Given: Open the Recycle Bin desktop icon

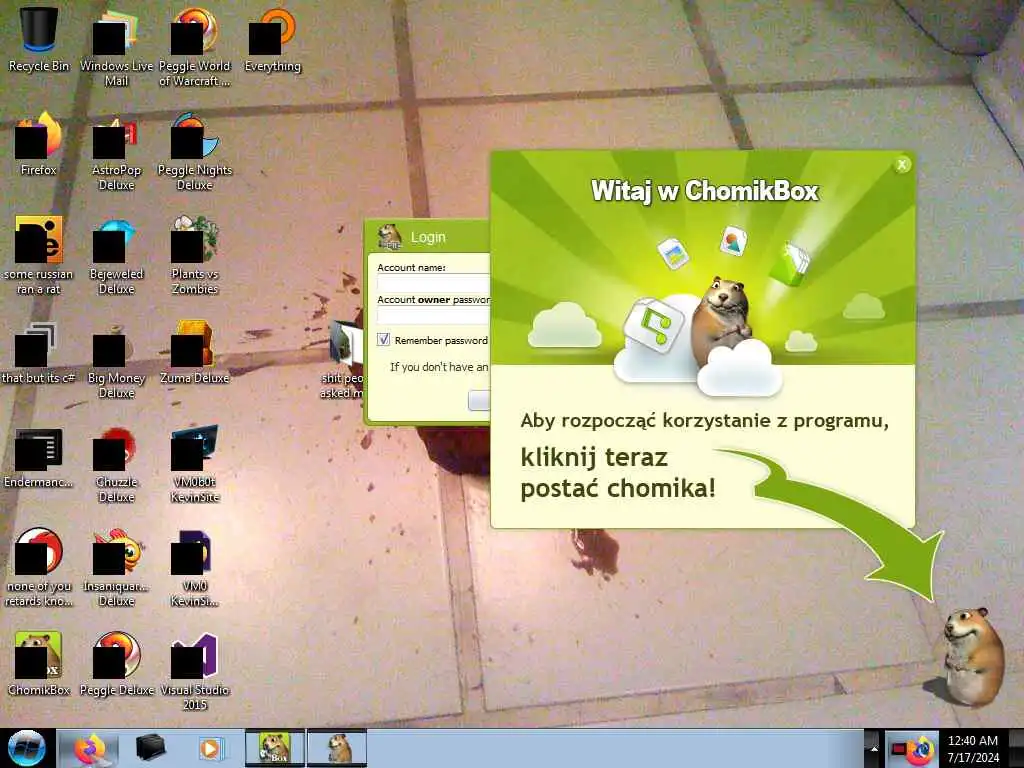Looking at the screenshot, I should pos(39,39).
